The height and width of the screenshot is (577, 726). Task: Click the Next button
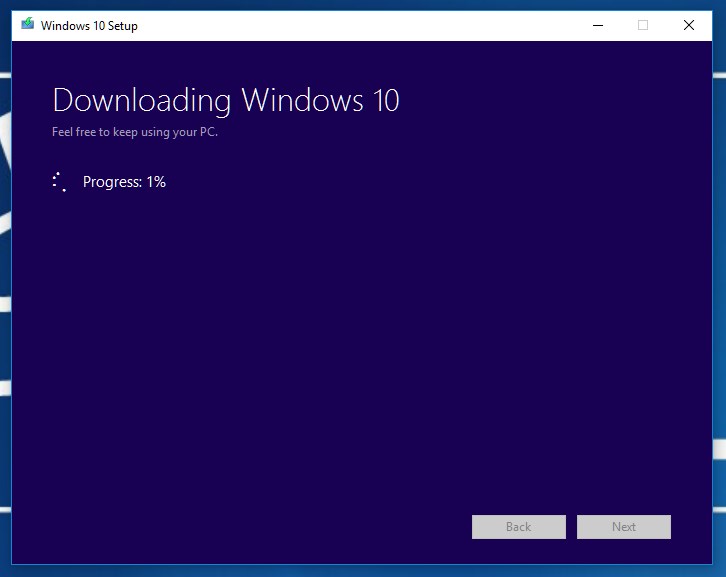point(624,527)
